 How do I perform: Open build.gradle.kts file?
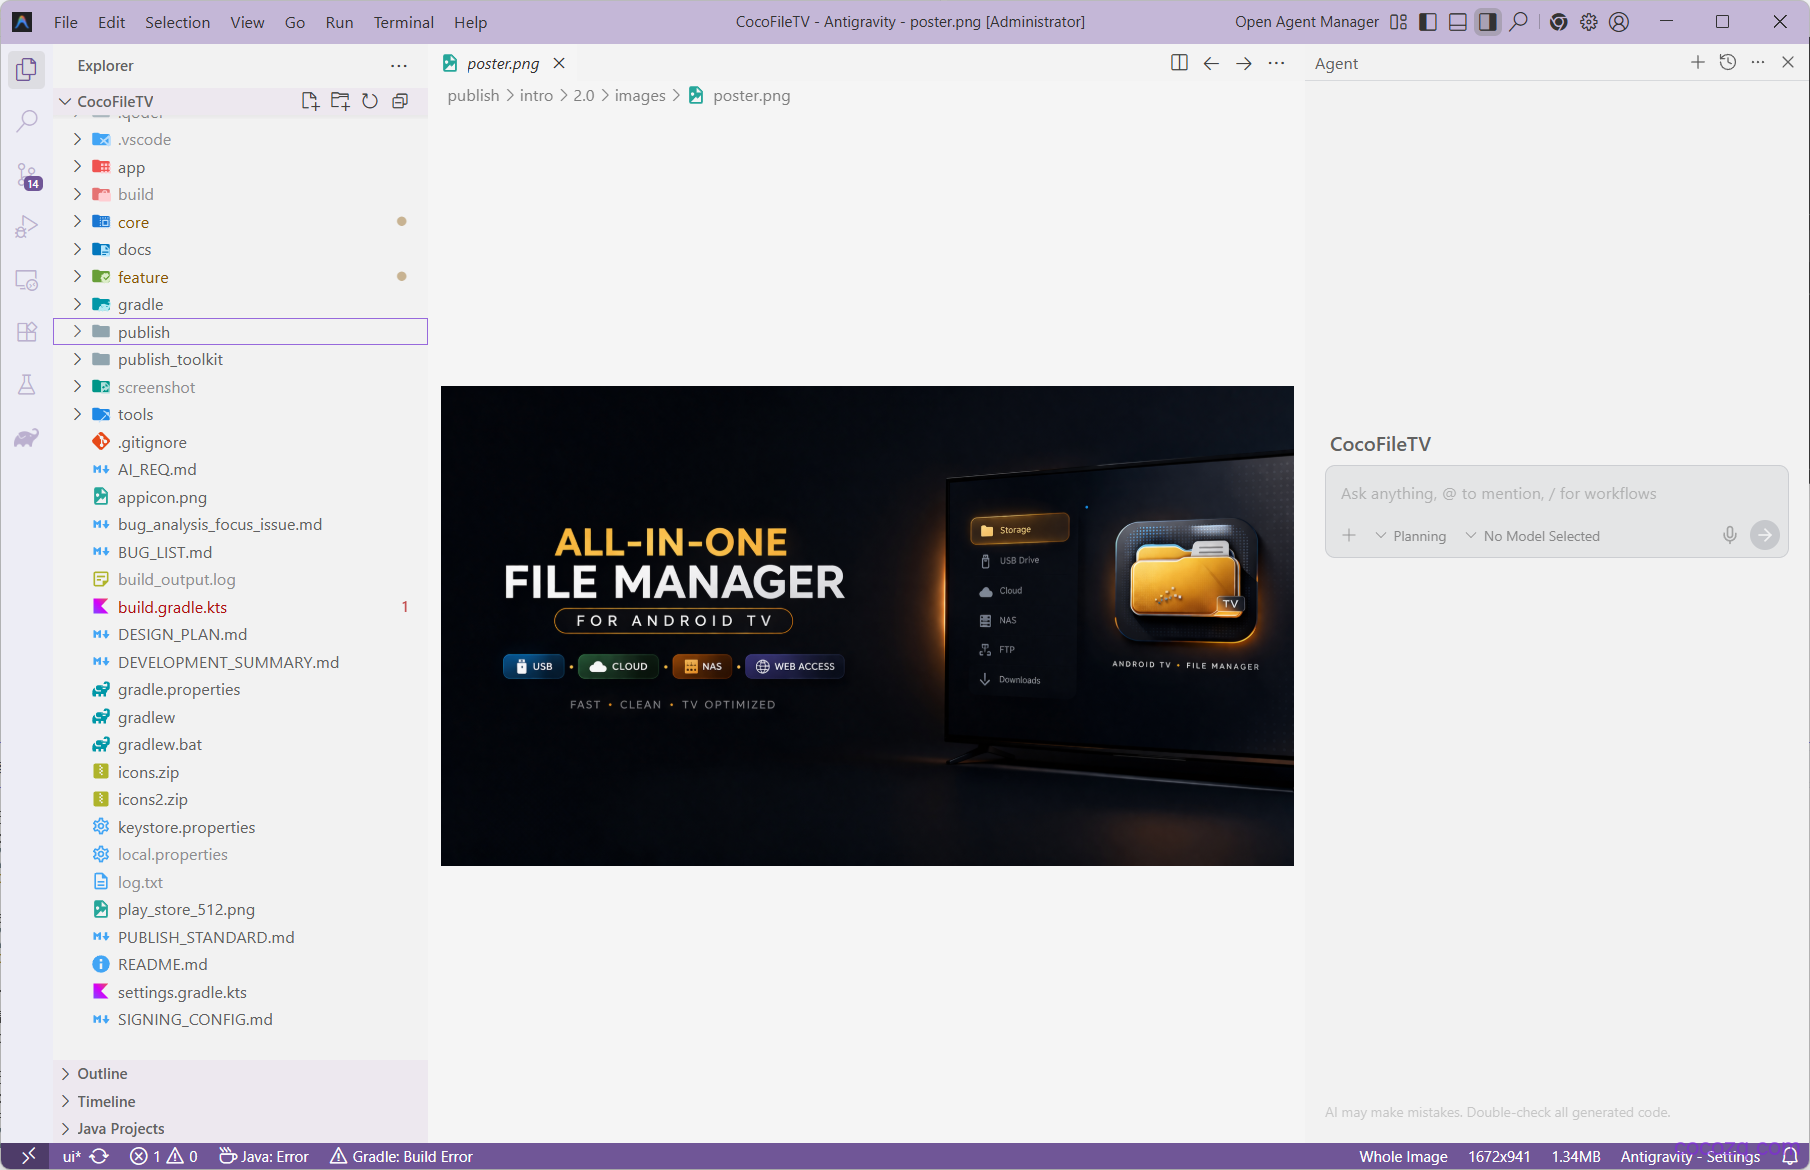click(x=240, y=607)
